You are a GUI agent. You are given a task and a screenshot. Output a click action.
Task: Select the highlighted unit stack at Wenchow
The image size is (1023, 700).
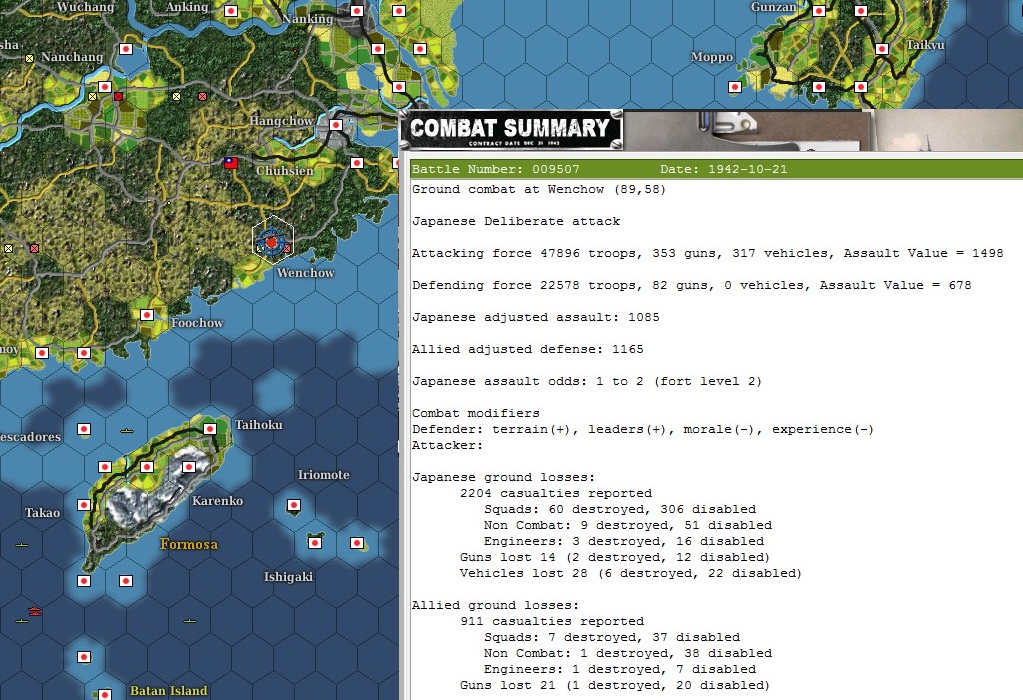tap(273, 242)
